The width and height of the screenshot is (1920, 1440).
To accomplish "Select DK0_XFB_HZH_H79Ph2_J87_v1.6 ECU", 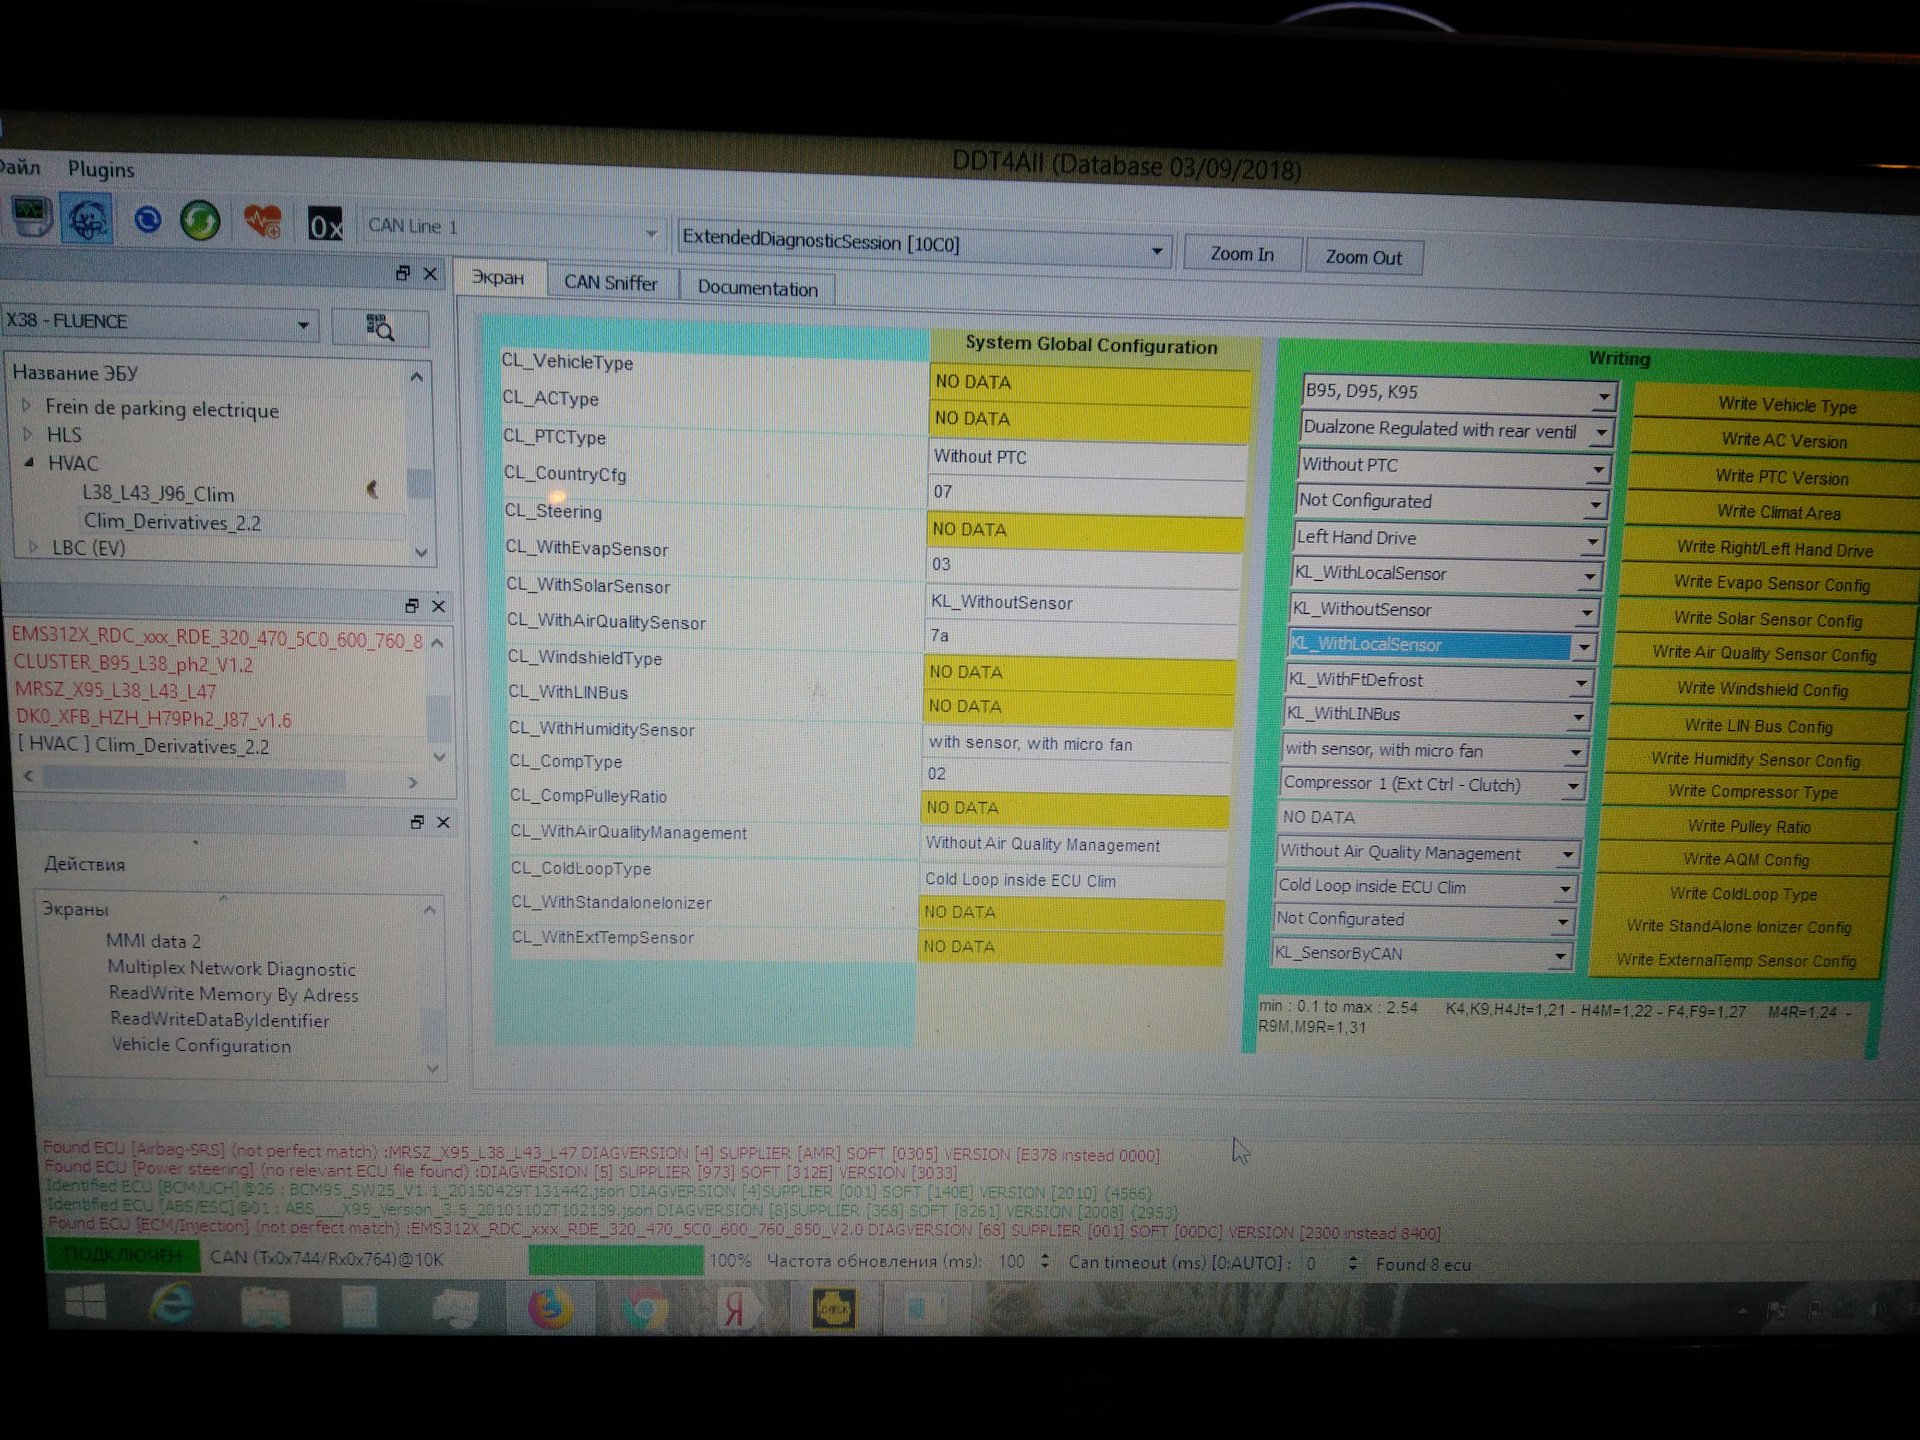I will [153, 719].
